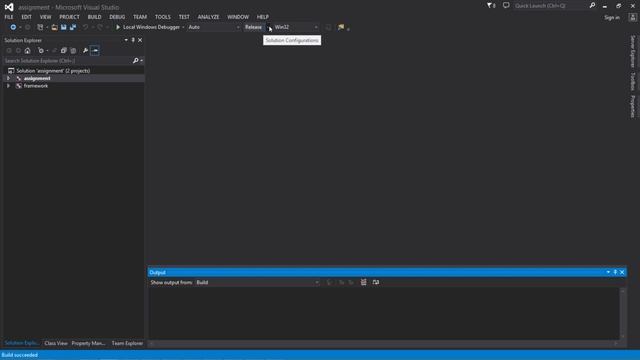Open the VIEW menu
The height and width of the screenshot is (360, 640).
[x=45, y=17]
